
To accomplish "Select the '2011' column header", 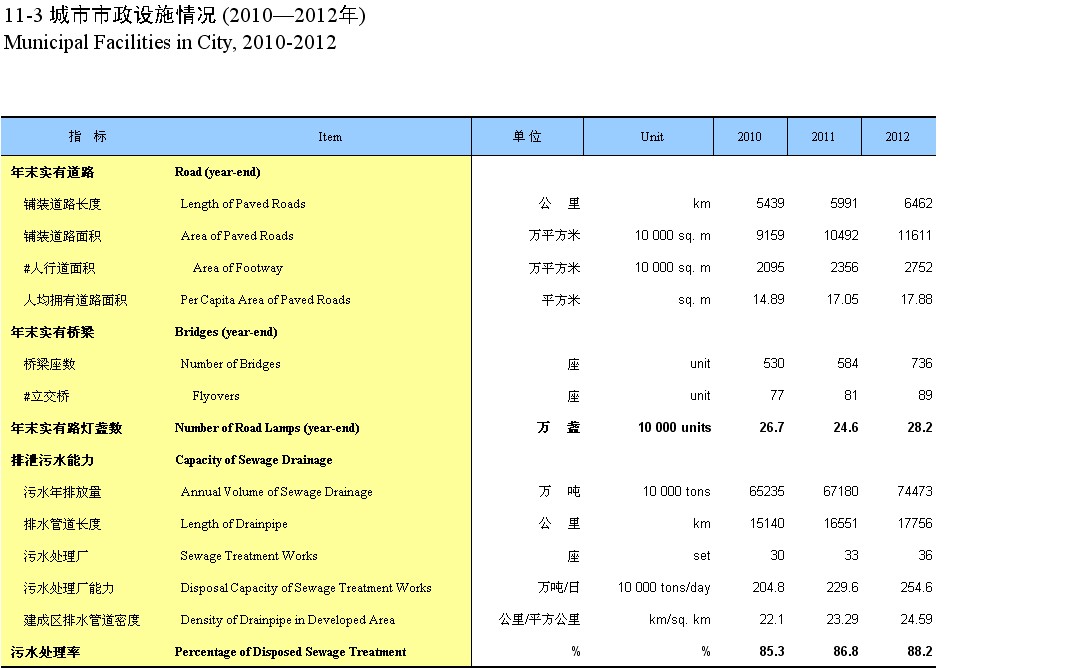I will 823,136.
